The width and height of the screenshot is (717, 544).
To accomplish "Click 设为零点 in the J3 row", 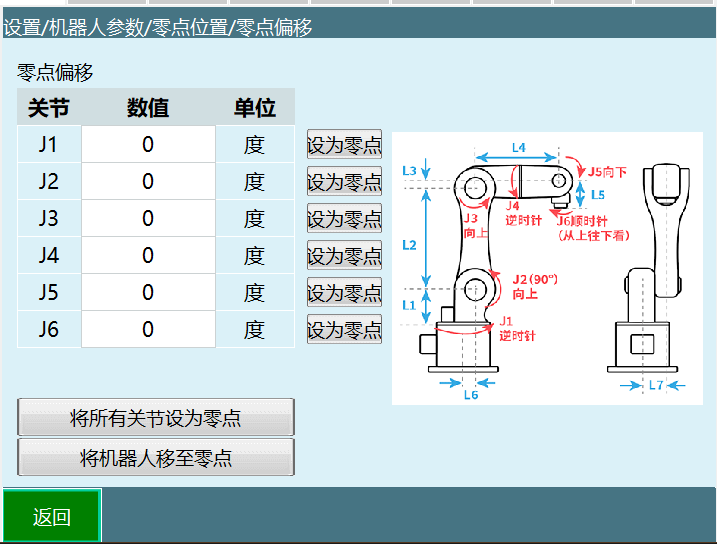I will [x=344, y=218].
